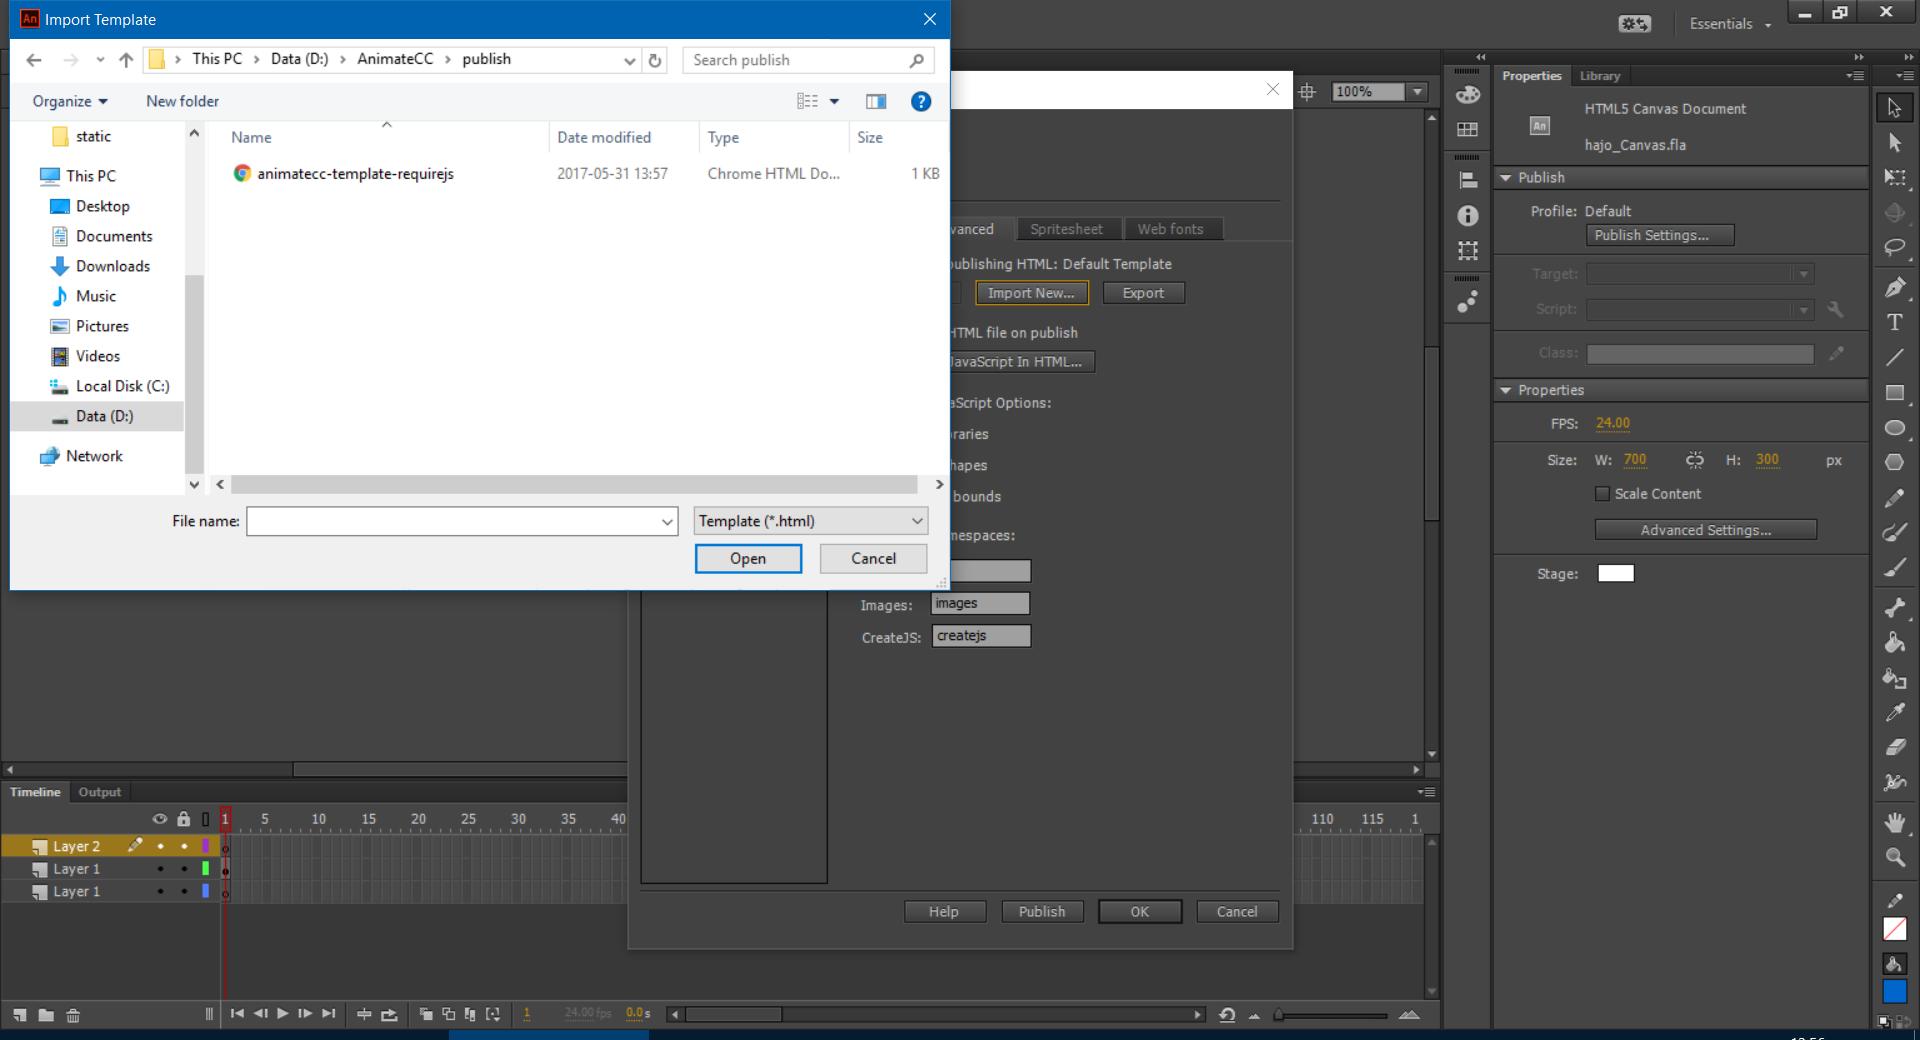Select the Hand tool
The height and width of the screenshot is (1040, 1920).
click(1894, 822)
